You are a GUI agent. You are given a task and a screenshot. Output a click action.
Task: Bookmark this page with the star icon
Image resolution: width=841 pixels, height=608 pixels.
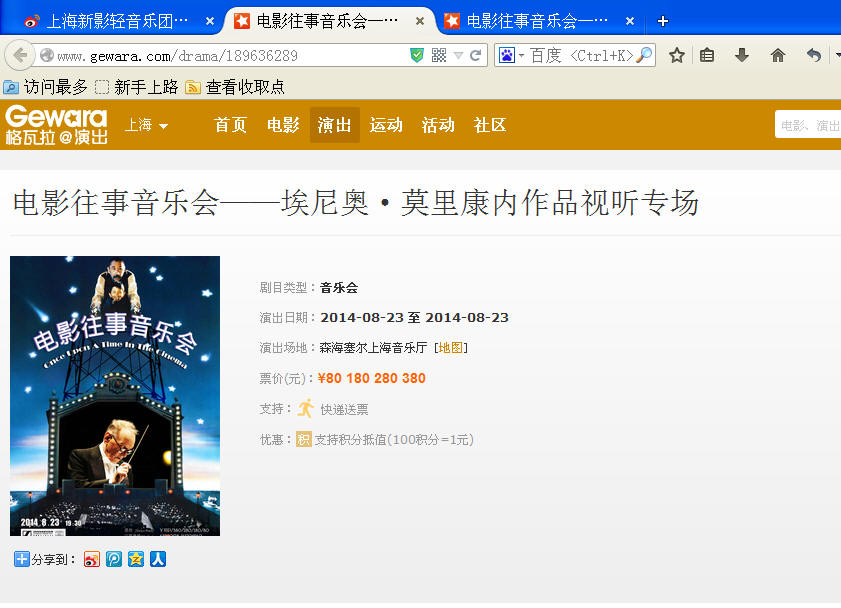(677, 55)
